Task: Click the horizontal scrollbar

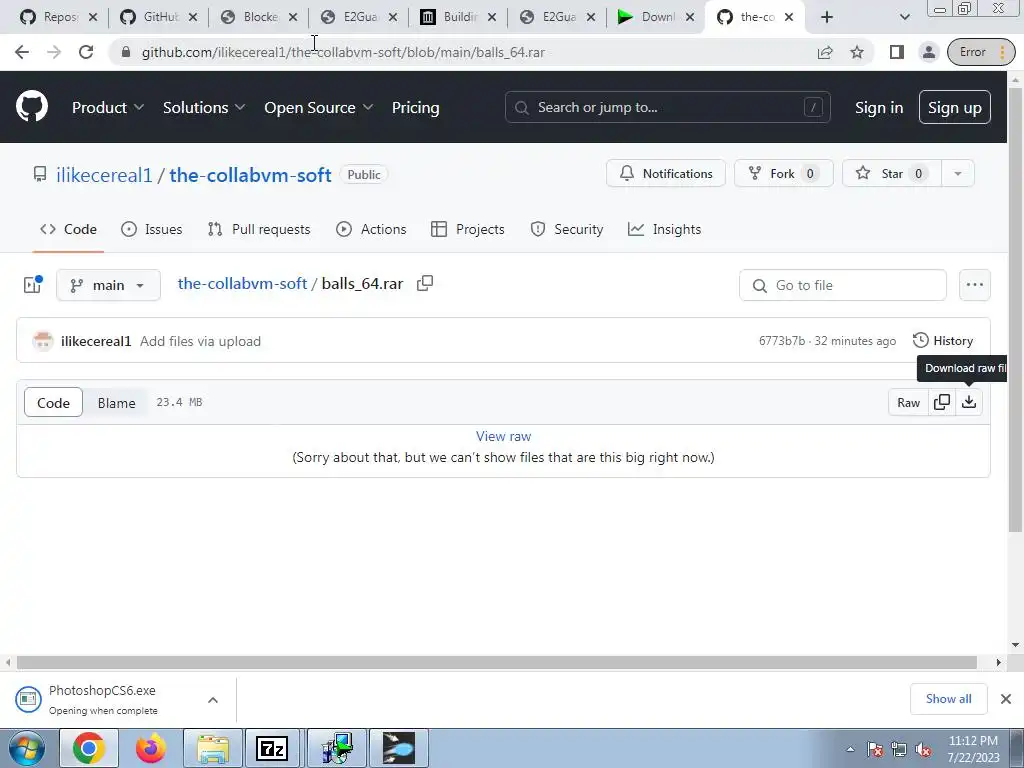Action: (496, 663)
